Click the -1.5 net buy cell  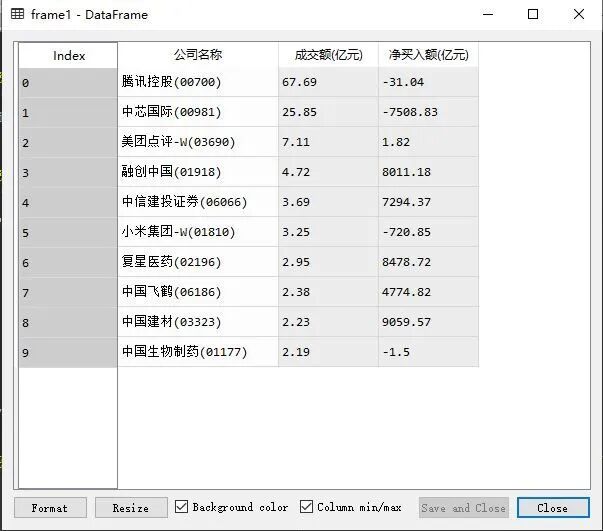point(428,352)
